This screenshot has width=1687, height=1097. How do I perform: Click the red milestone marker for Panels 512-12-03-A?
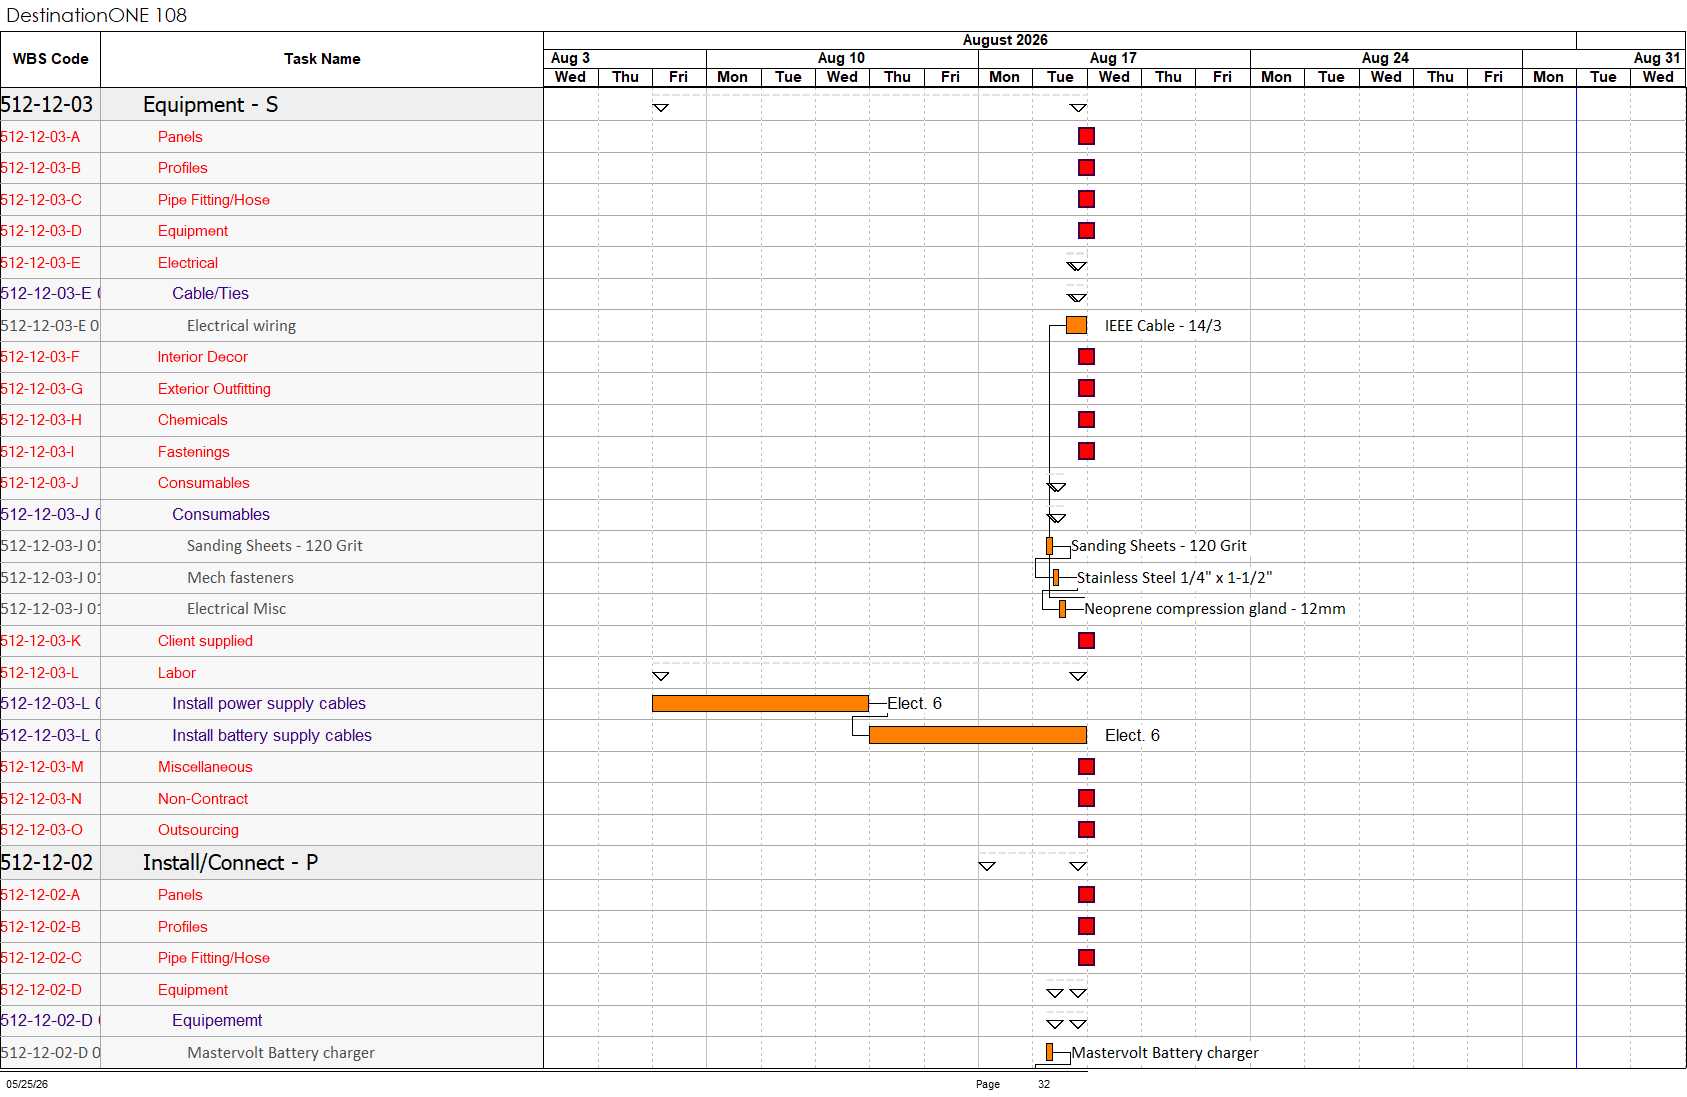[1086, 136]
